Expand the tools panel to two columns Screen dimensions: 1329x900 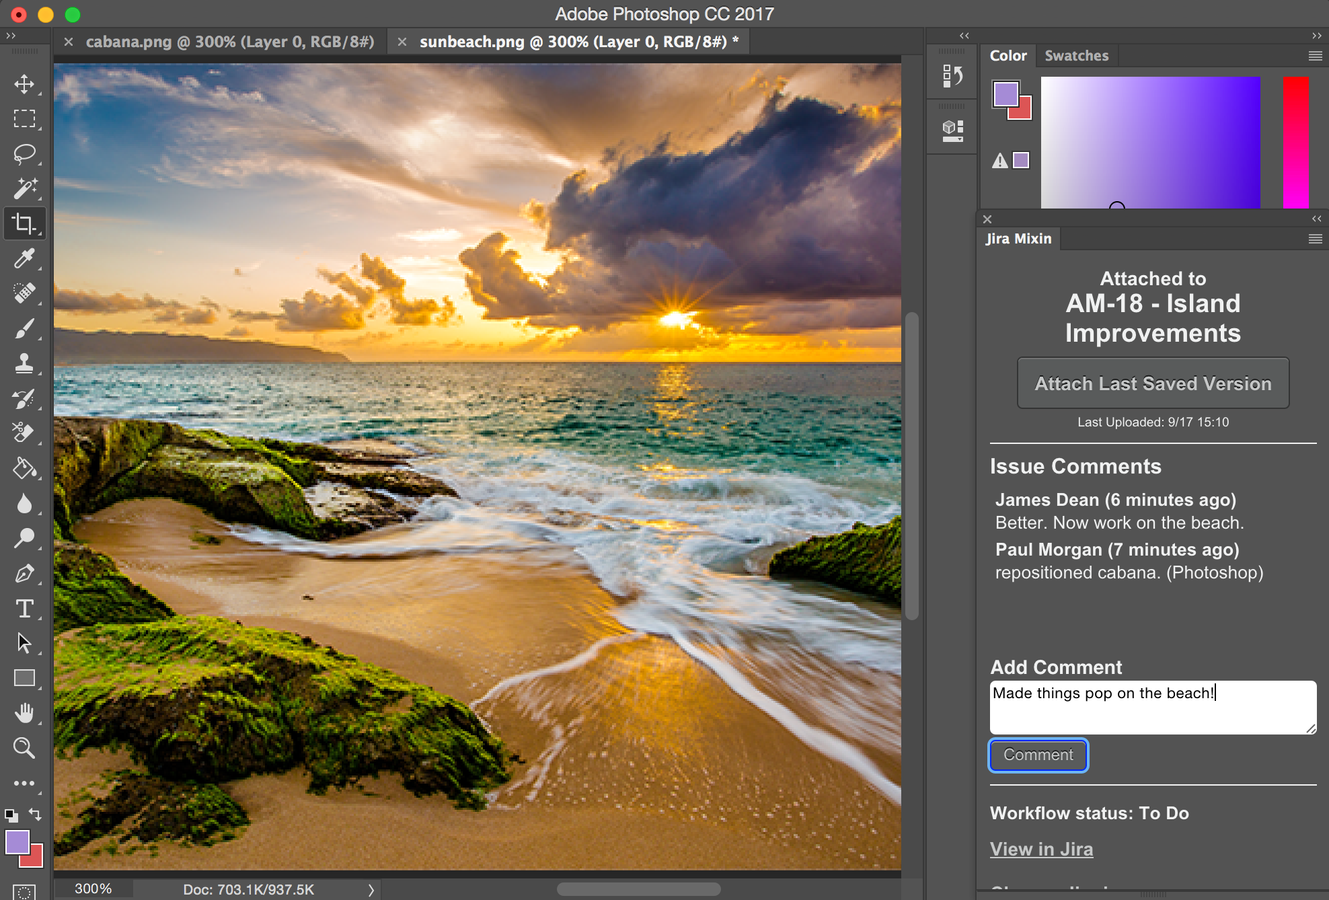(11, 35)
